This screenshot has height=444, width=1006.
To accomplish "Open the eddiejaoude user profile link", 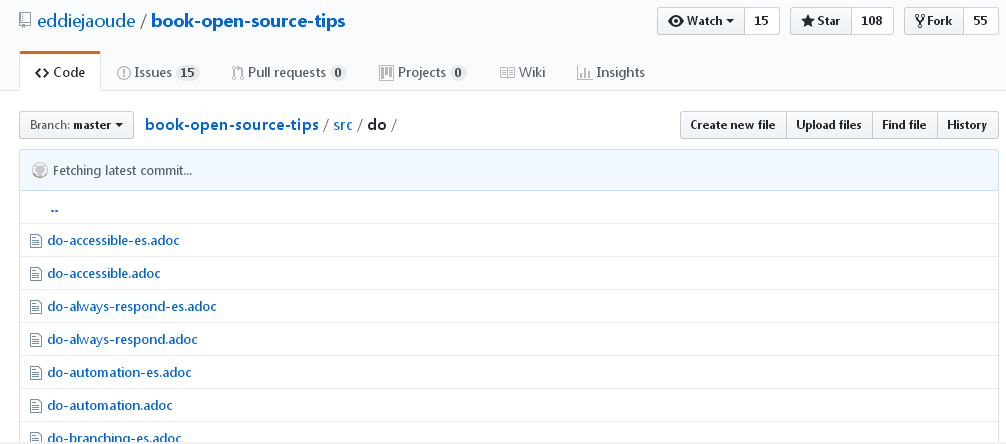I will (x=86, y=21).
